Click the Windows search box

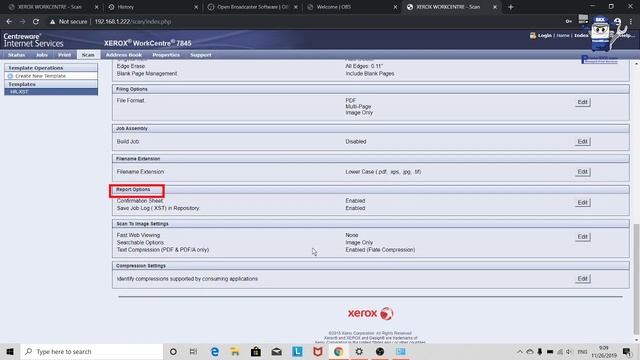click(92, 351)
